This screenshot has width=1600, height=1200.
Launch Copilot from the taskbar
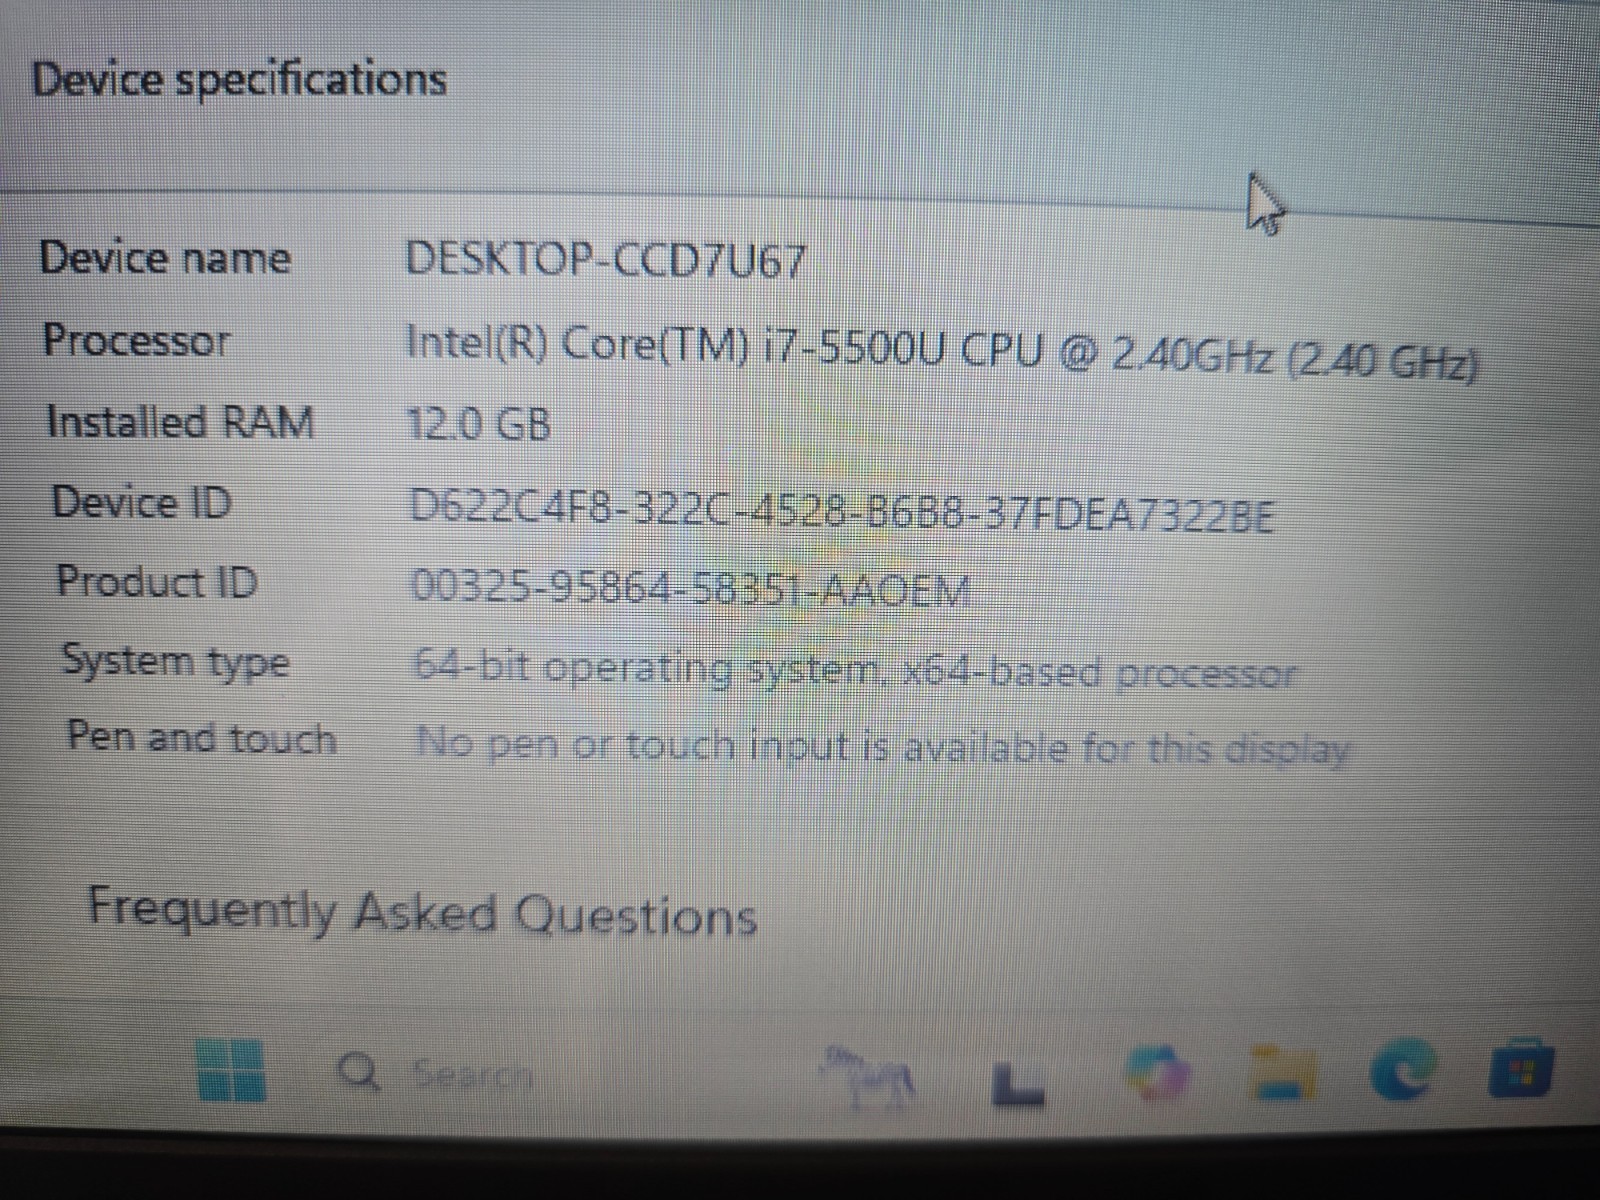(x=1157, y=1075)
